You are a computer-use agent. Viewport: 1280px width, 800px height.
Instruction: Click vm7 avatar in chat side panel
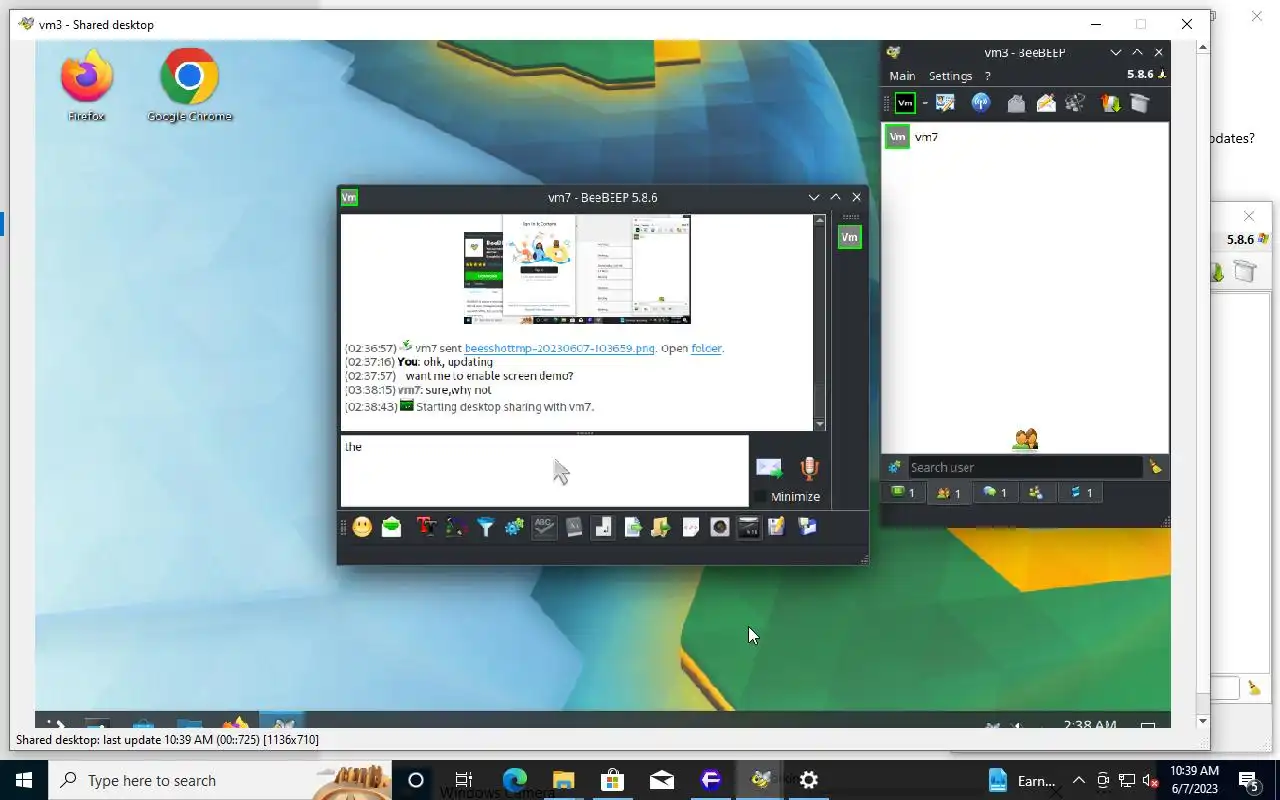click(849, 237)
